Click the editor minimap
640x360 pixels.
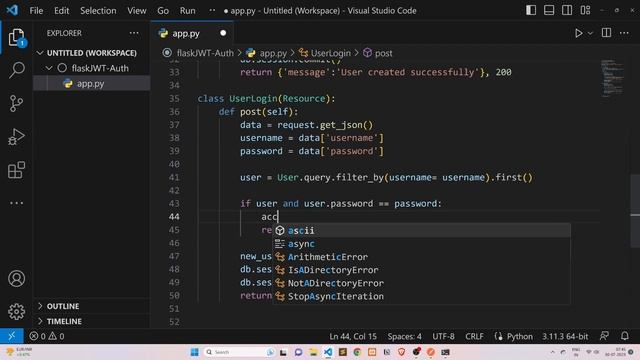612,79
